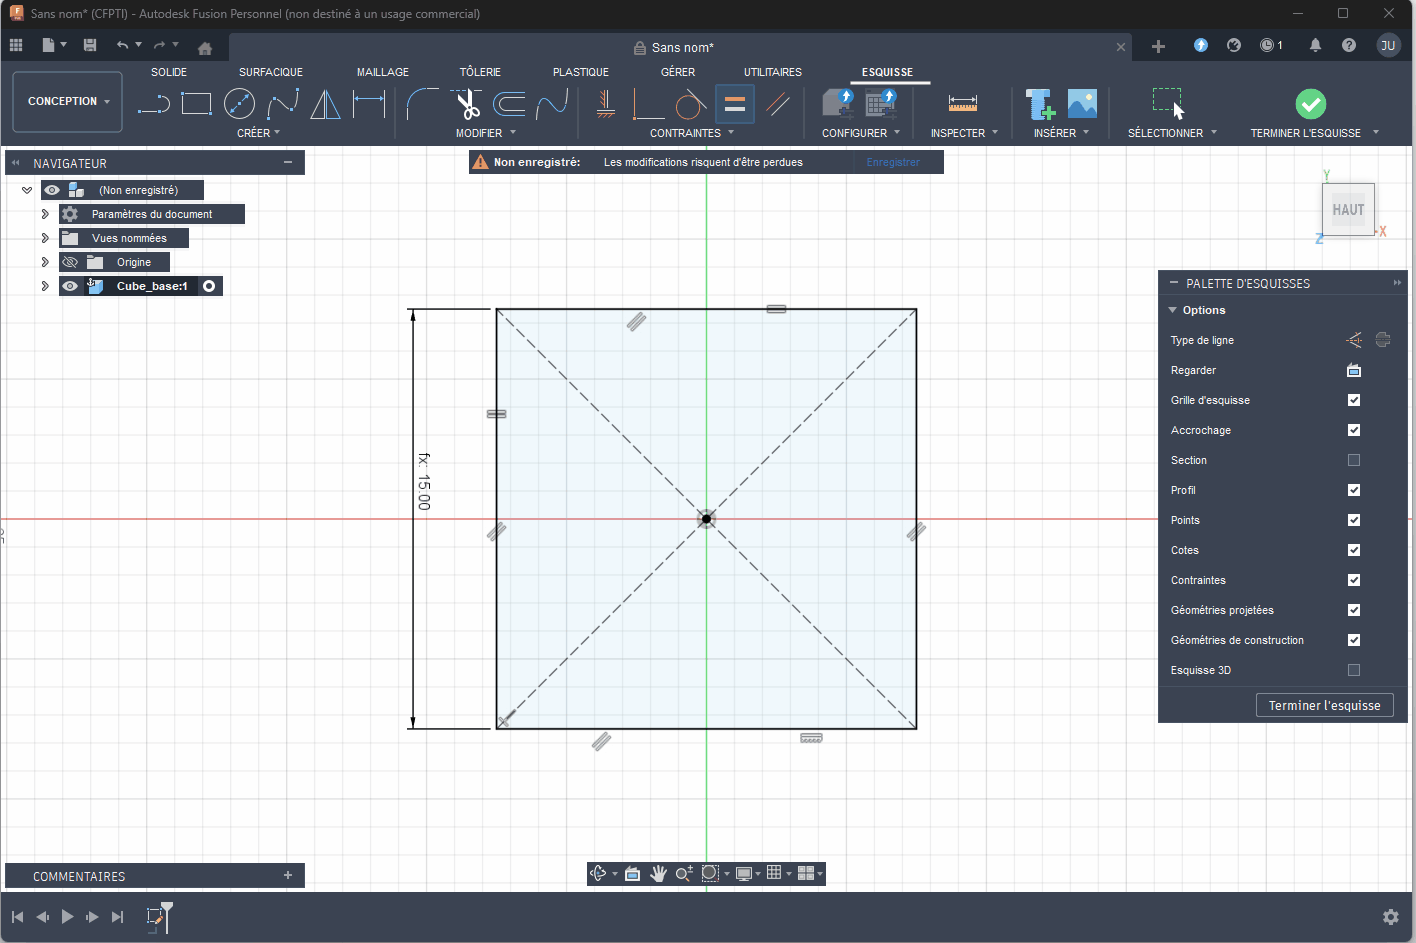Click Enregistrer in the unsaved changes banner
The image size is (1416, 943).
[893, 161]
